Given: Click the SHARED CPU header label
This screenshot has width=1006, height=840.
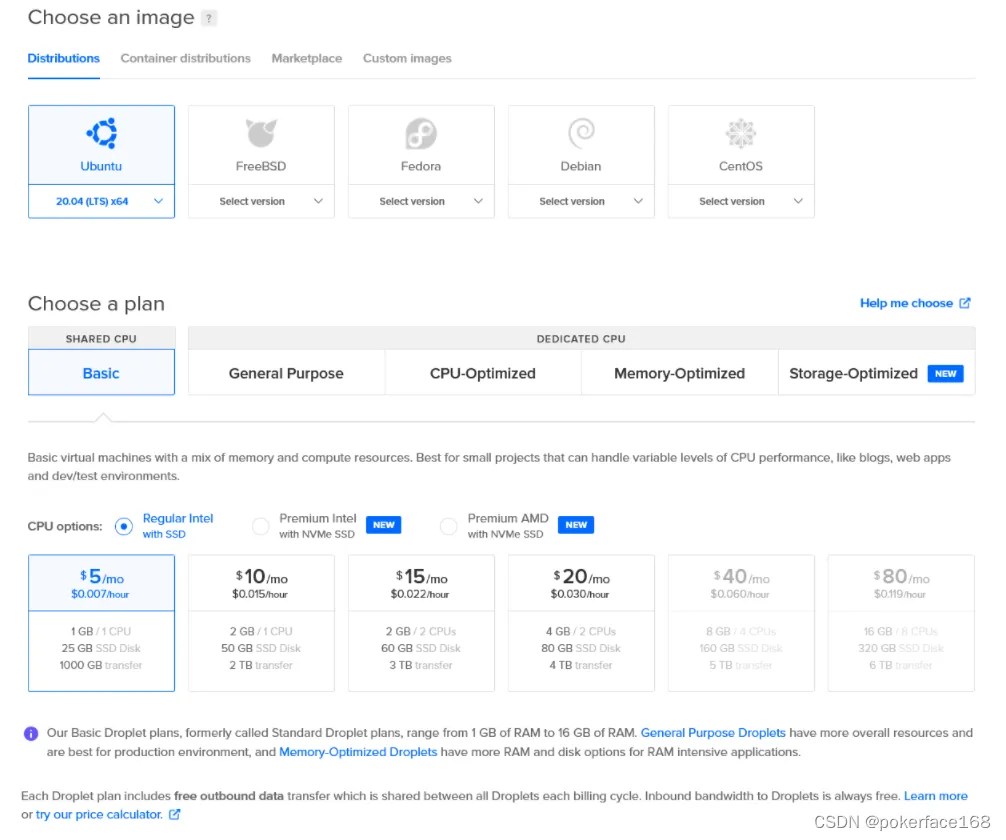Looking at the screenshot, I should pyautogui.click(x=101, y=339).
